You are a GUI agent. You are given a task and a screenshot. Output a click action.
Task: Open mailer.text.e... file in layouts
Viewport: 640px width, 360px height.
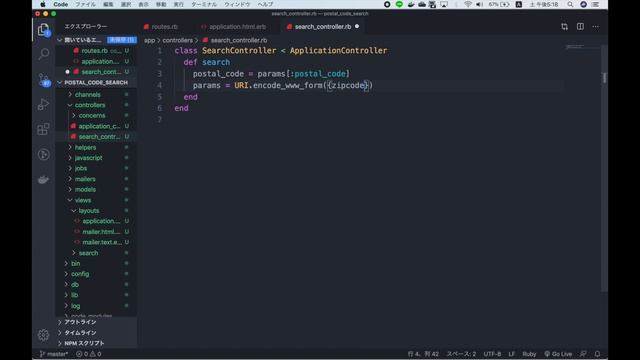tap(102, 242)
